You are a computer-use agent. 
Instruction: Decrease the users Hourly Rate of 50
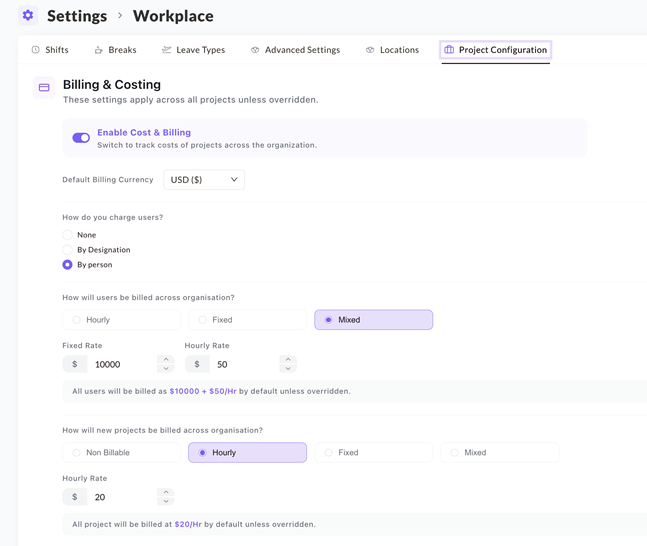pos(288,369)
